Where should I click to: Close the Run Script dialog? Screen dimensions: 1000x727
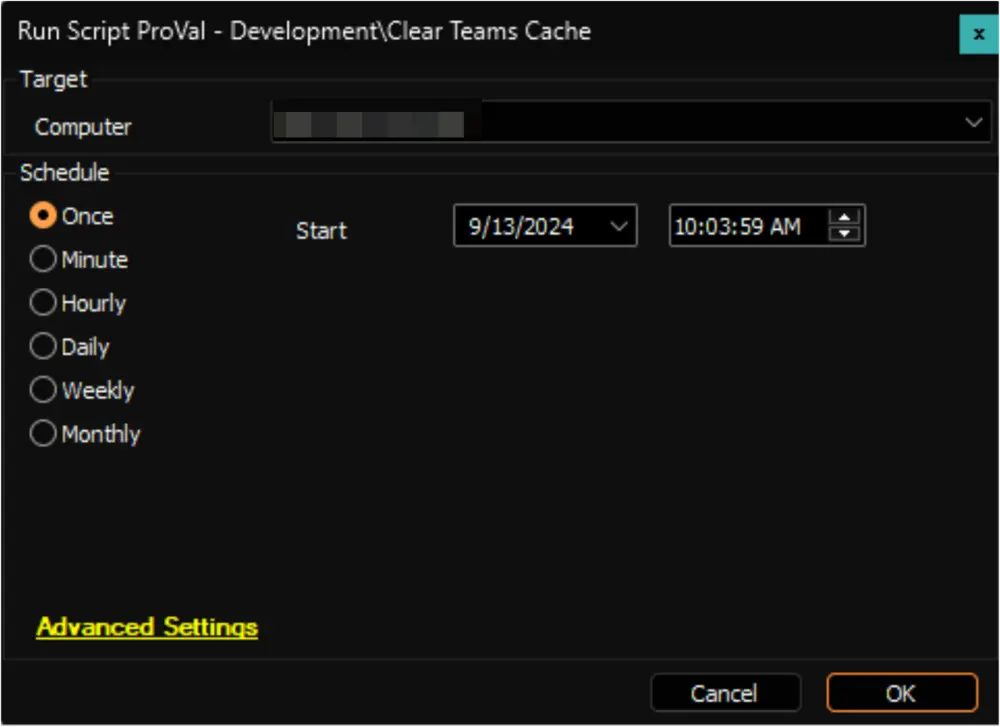coord(979,34)
